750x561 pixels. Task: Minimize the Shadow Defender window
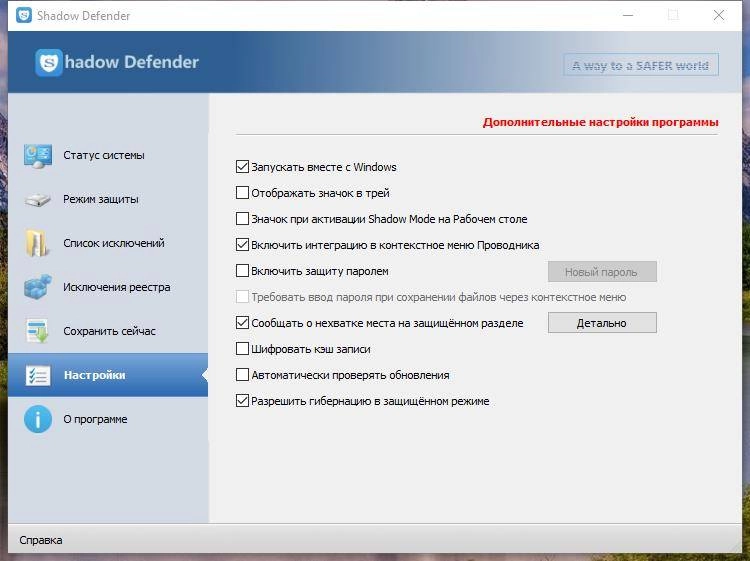click(628, 15)
